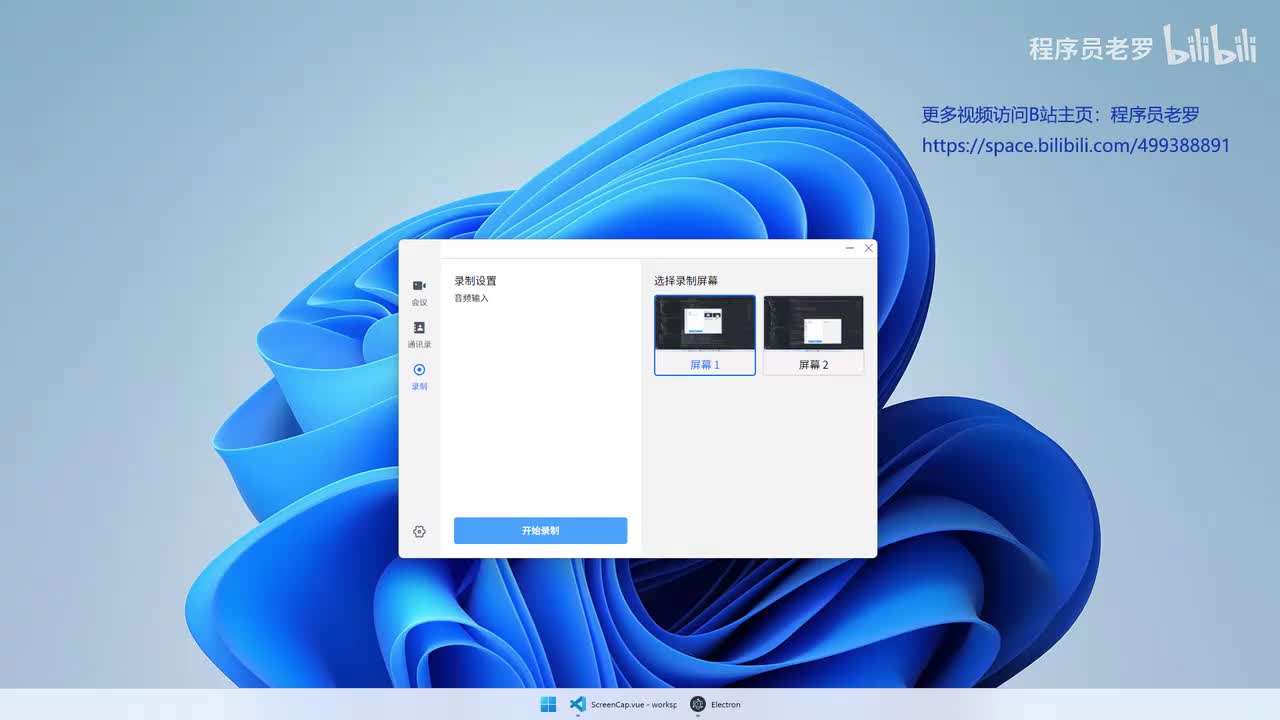Select the 屏幕 1 preview thumbnail
The width and height of the screenshot is (1280, 720).
[x=705, y=323]
